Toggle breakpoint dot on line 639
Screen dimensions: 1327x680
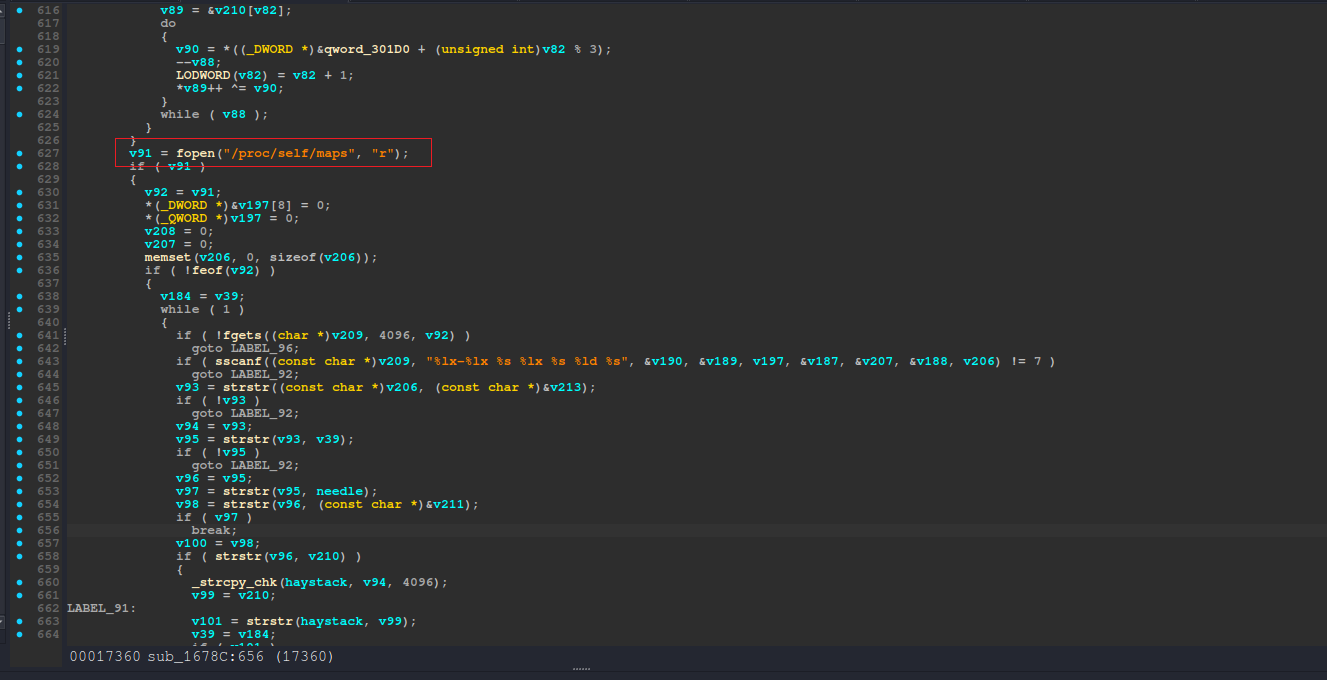(x=21, y=309)
